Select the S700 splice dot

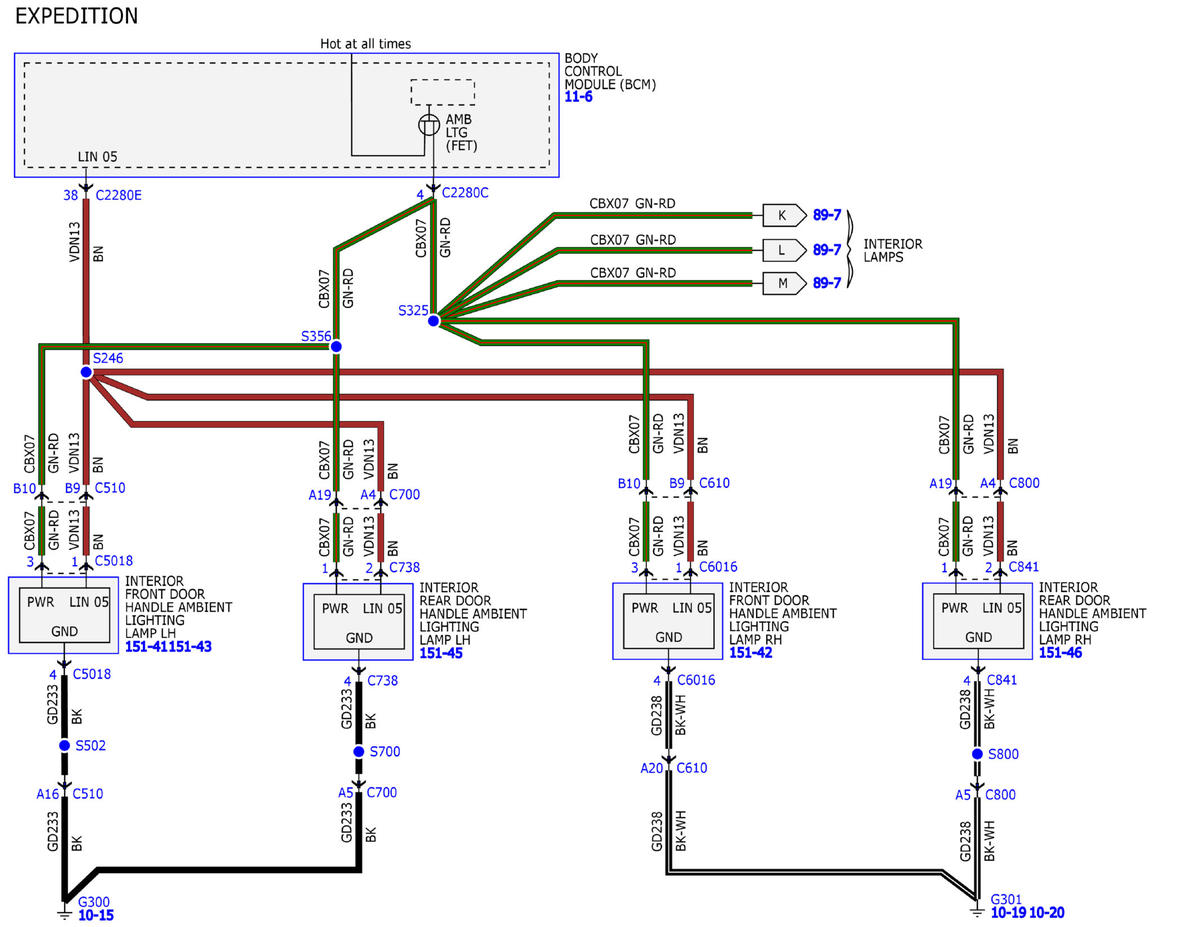coord(358,751)
